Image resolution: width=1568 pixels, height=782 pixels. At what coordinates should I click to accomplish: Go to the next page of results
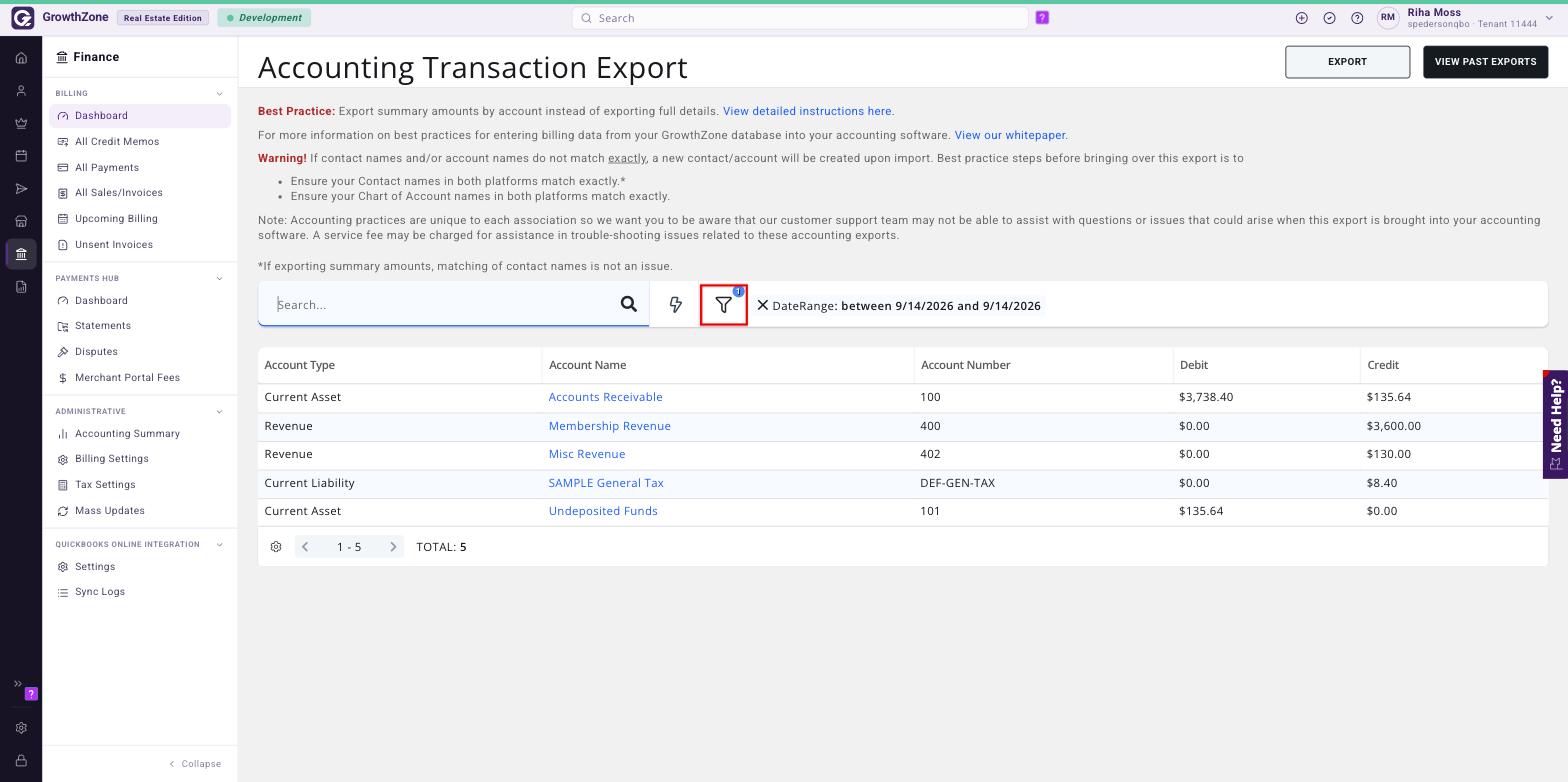click(x=393, y=547)
